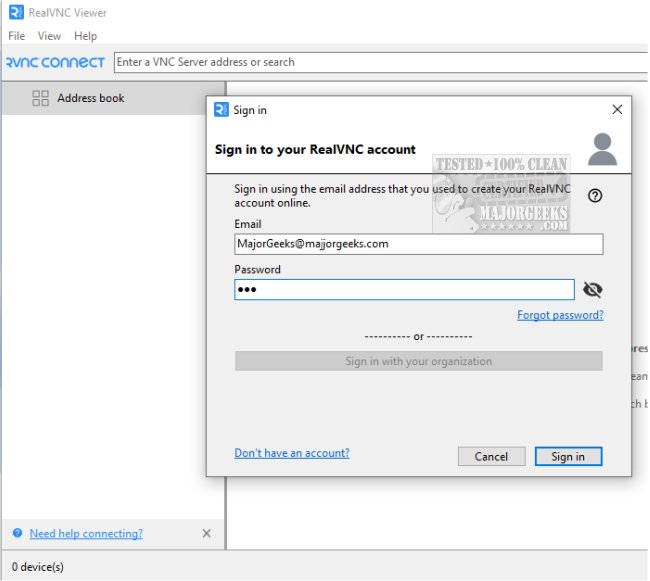The width and height of the screenshot is (650, 581).
Task: Click the Cancel button
Action: (491, 456)
